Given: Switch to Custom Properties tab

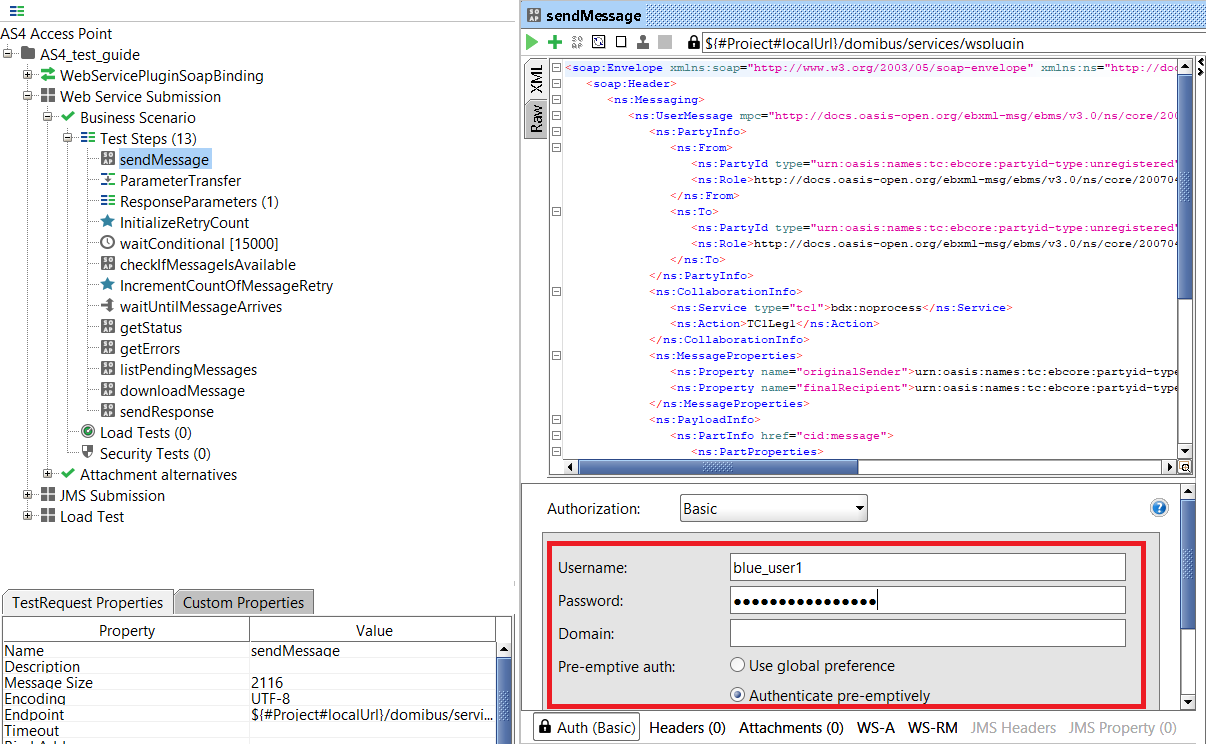Looking at the screenshot, I should (243, 602).
